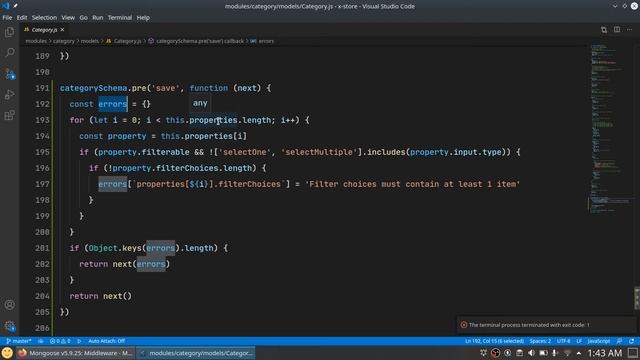Expand hidden system tray icons arrow

coord(579,353)
